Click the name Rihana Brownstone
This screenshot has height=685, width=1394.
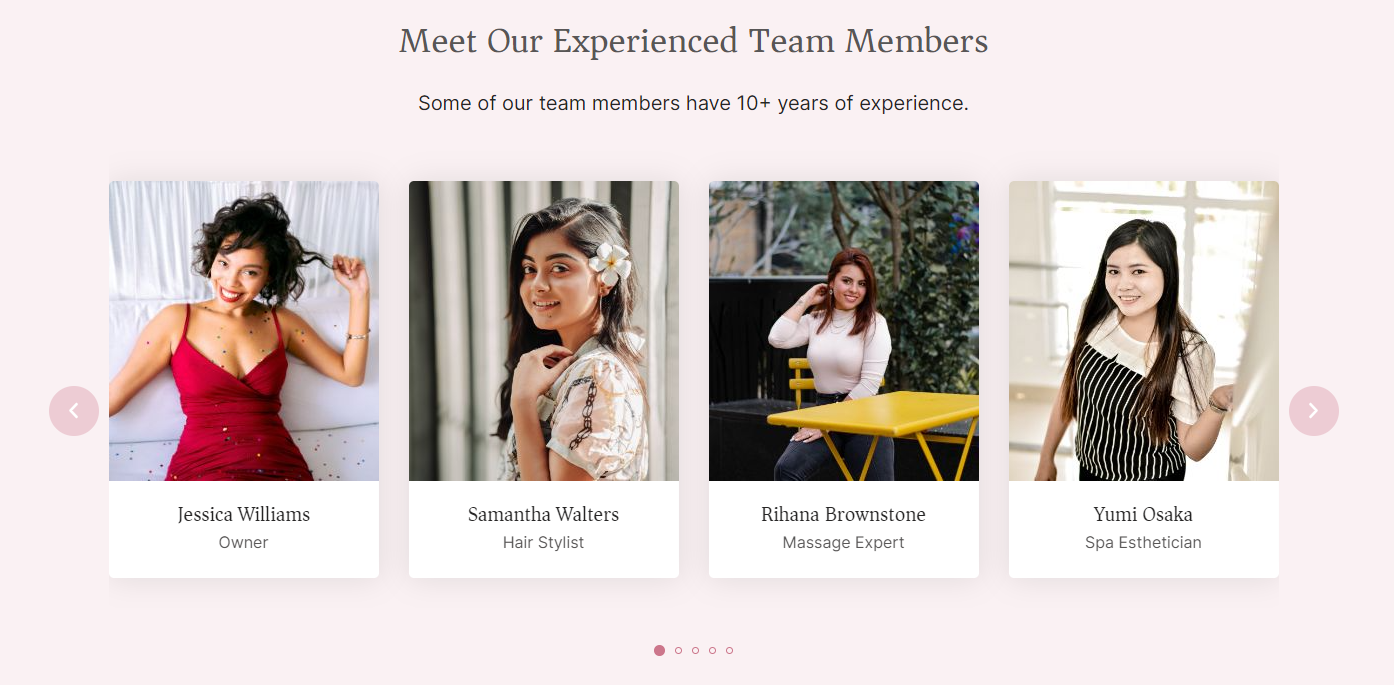click(843, 514)
